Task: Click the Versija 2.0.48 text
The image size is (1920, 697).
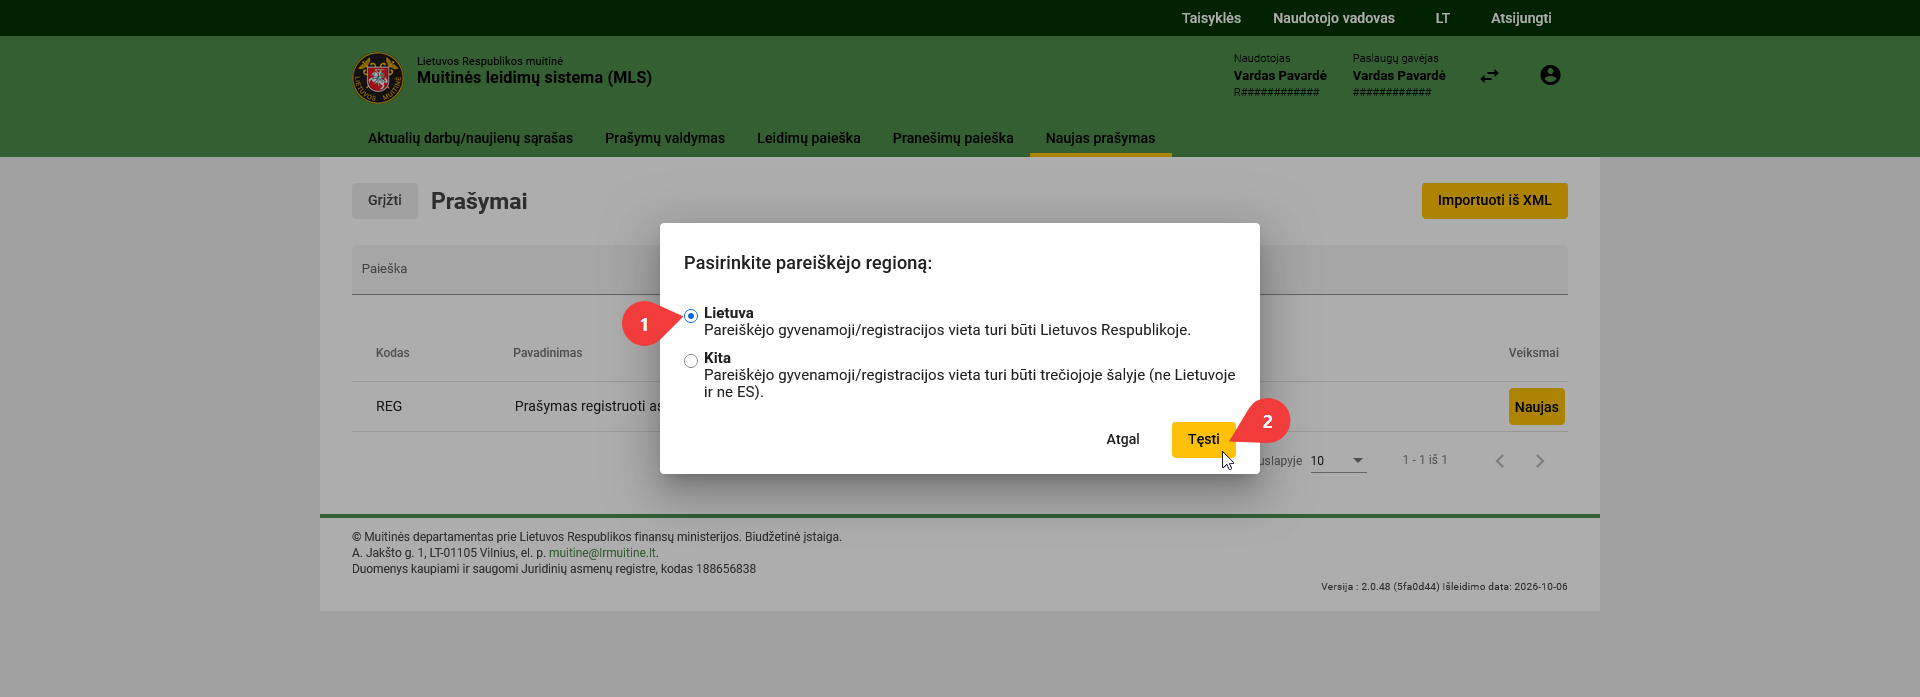Action: pyautogui.click(x=1444, y=587)
